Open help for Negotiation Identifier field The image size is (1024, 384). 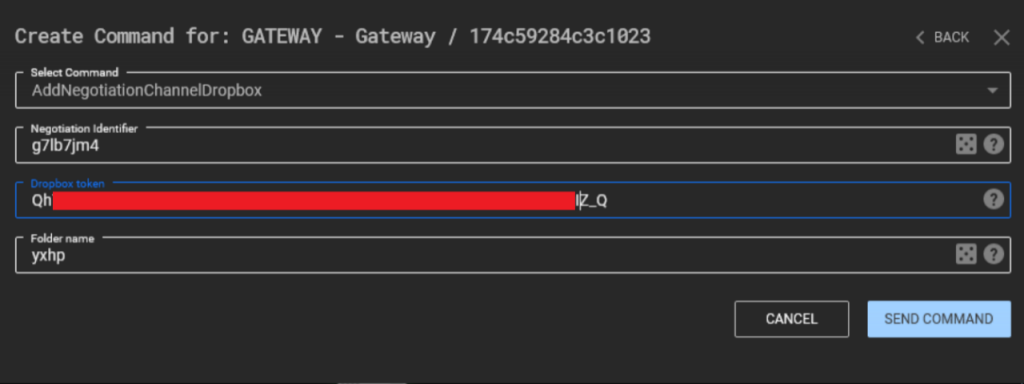[x=993, y=144]
